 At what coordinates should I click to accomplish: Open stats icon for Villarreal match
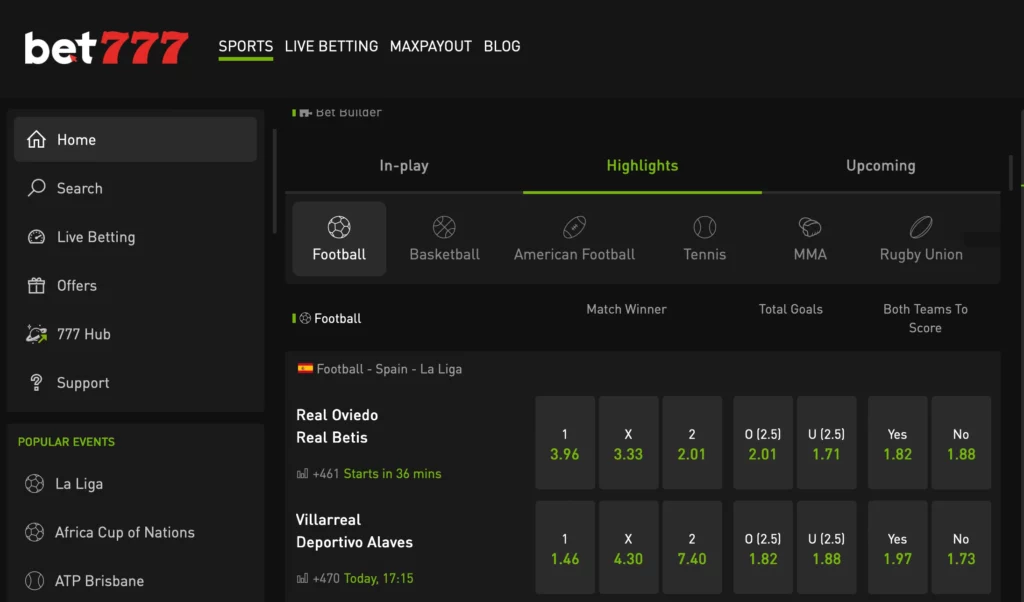pyautogui.click(x=302, y=578)
